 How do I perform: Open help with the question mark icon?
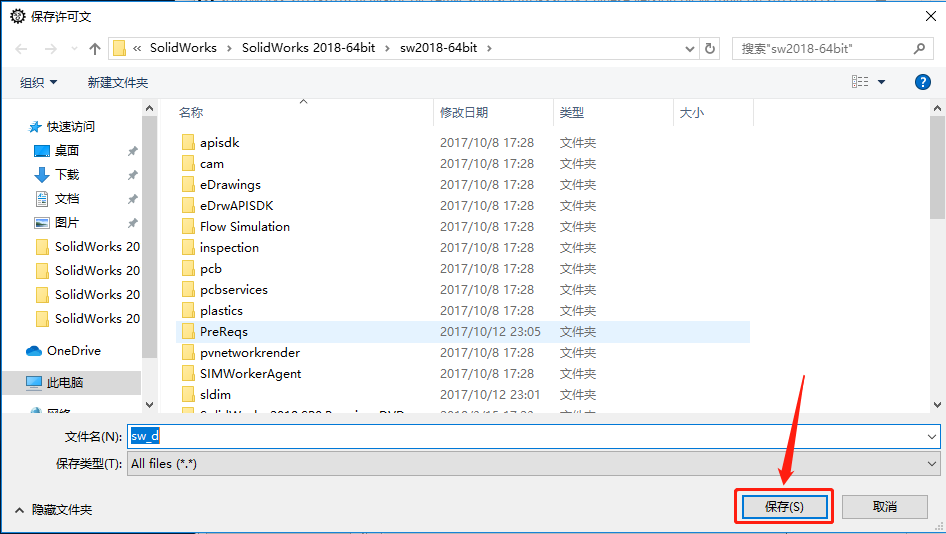click(922, 82)
